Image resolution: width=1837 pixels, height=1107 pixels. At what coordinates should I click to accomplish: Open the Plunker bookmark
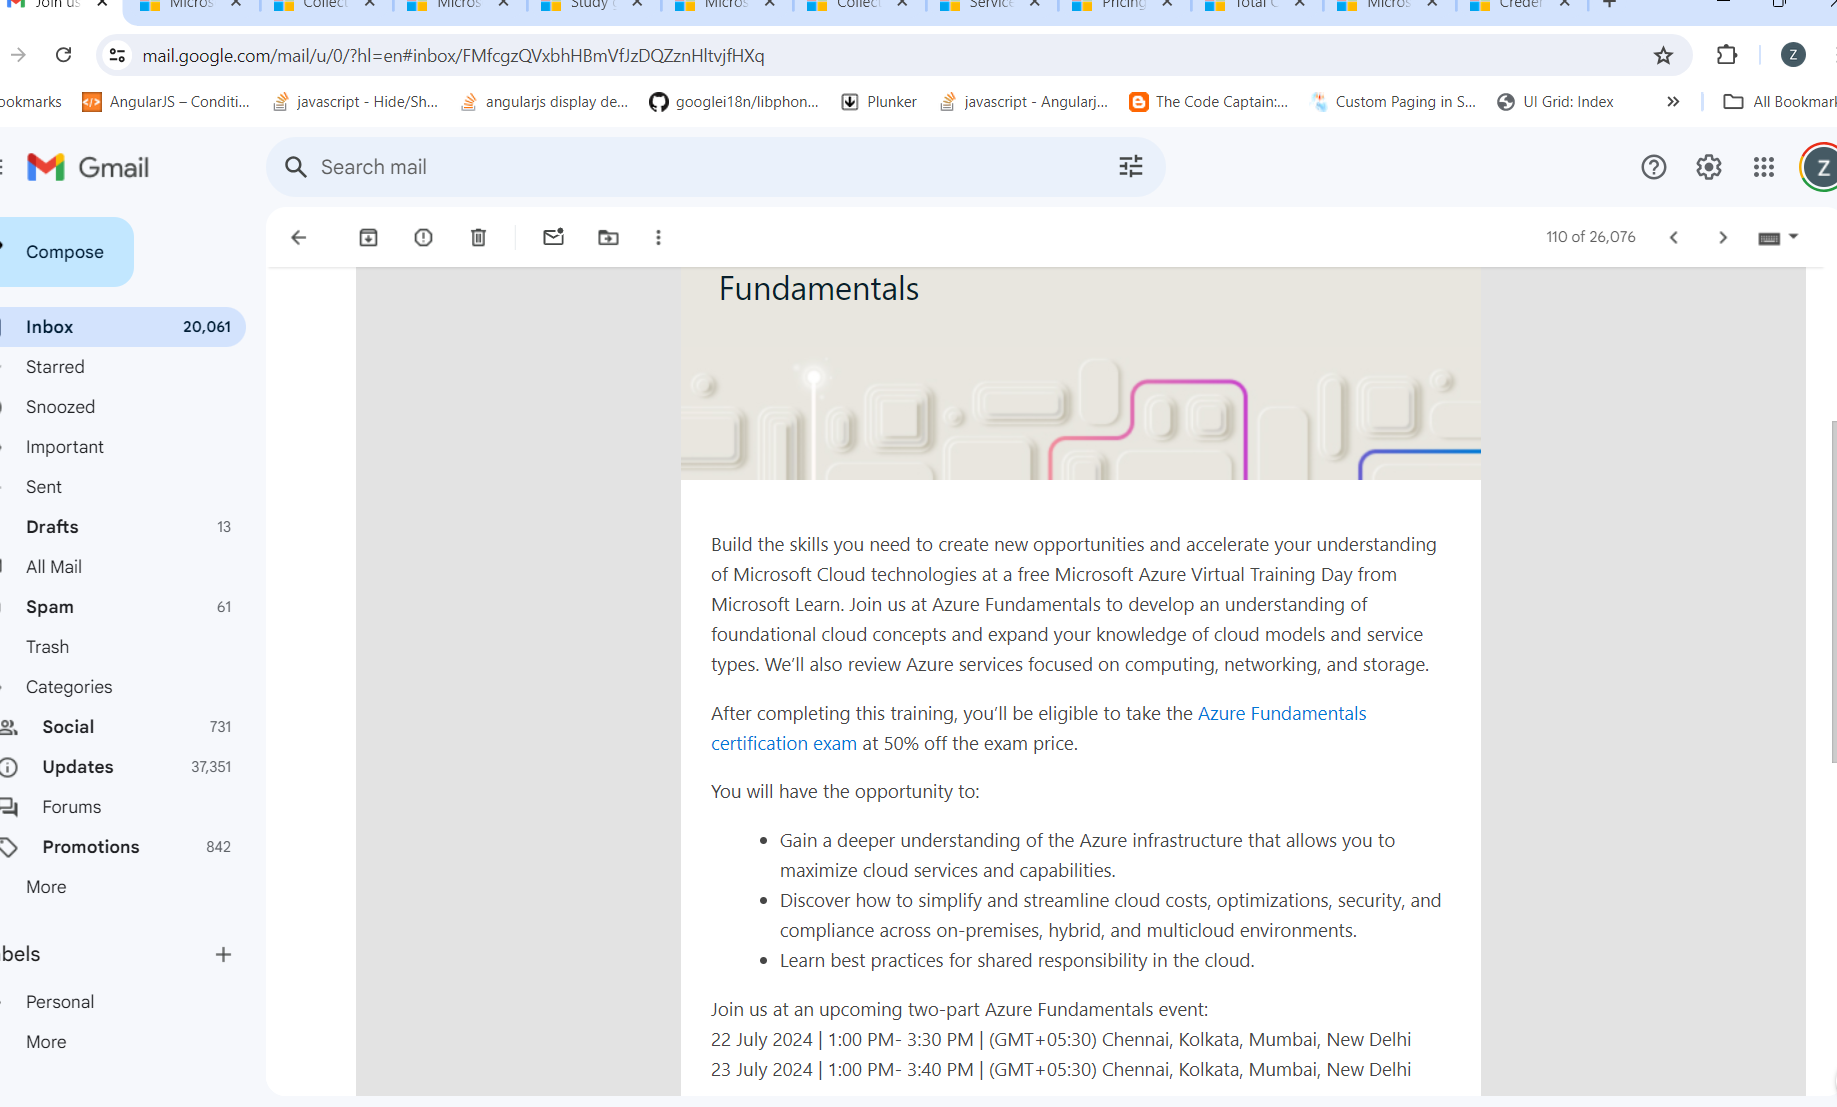(879, 101)
